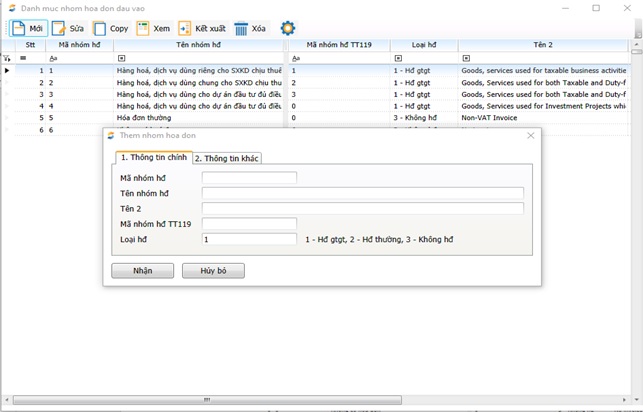Screen dimensions: 643x412
Task: Click the Sửa (Edit) toolbar icon
Action: (x=59, y=28)
